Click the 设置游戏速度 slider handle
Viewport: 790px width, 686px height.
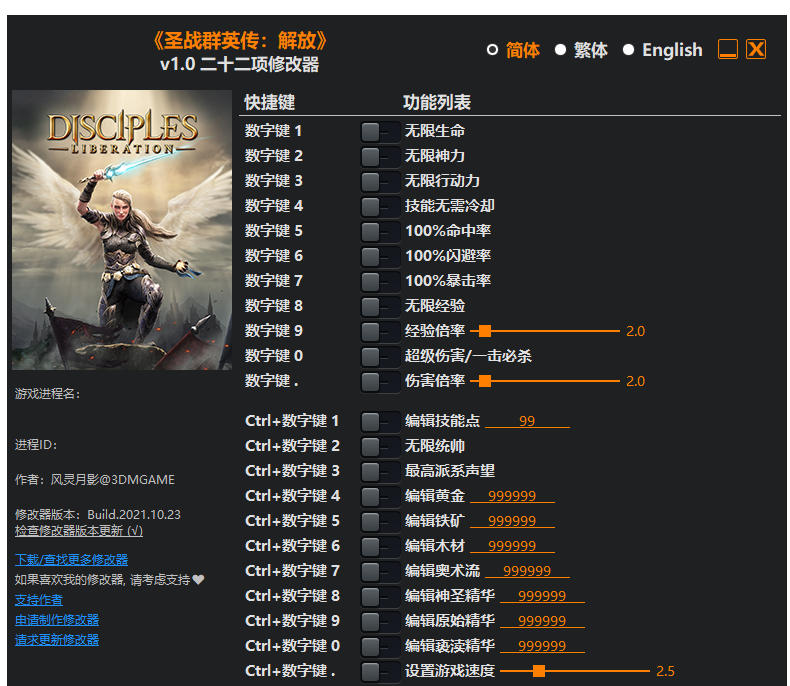(x=539, y=671)
